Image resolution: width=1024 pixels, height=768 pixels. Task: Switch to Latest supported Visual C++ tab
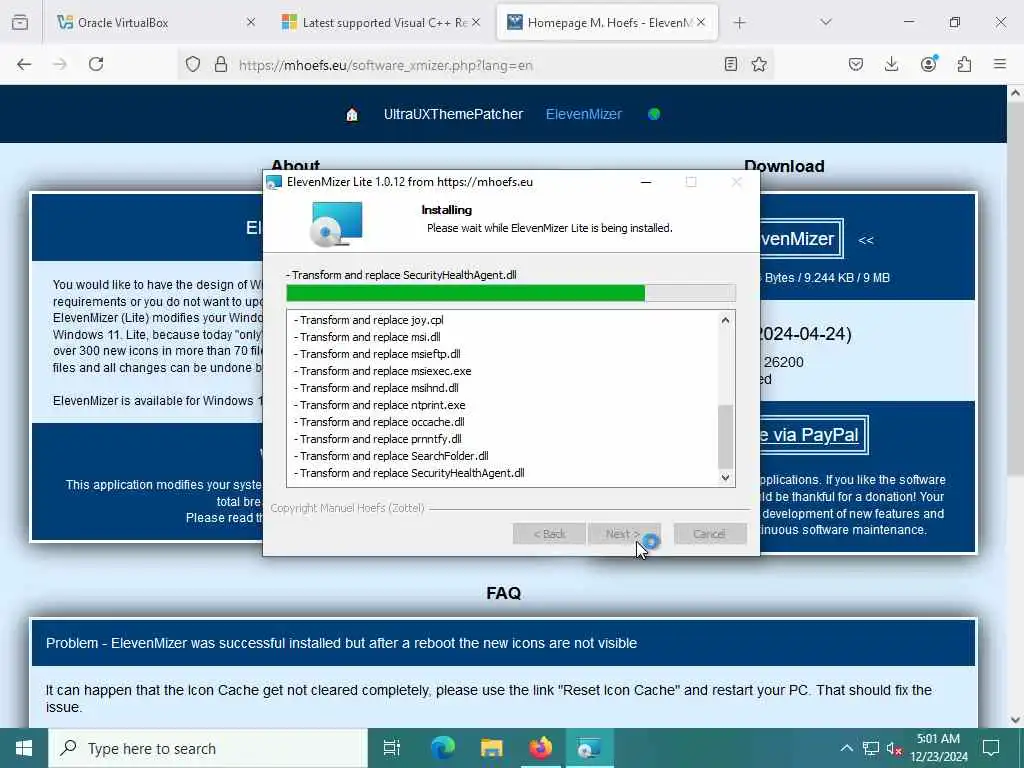point(380,23)
